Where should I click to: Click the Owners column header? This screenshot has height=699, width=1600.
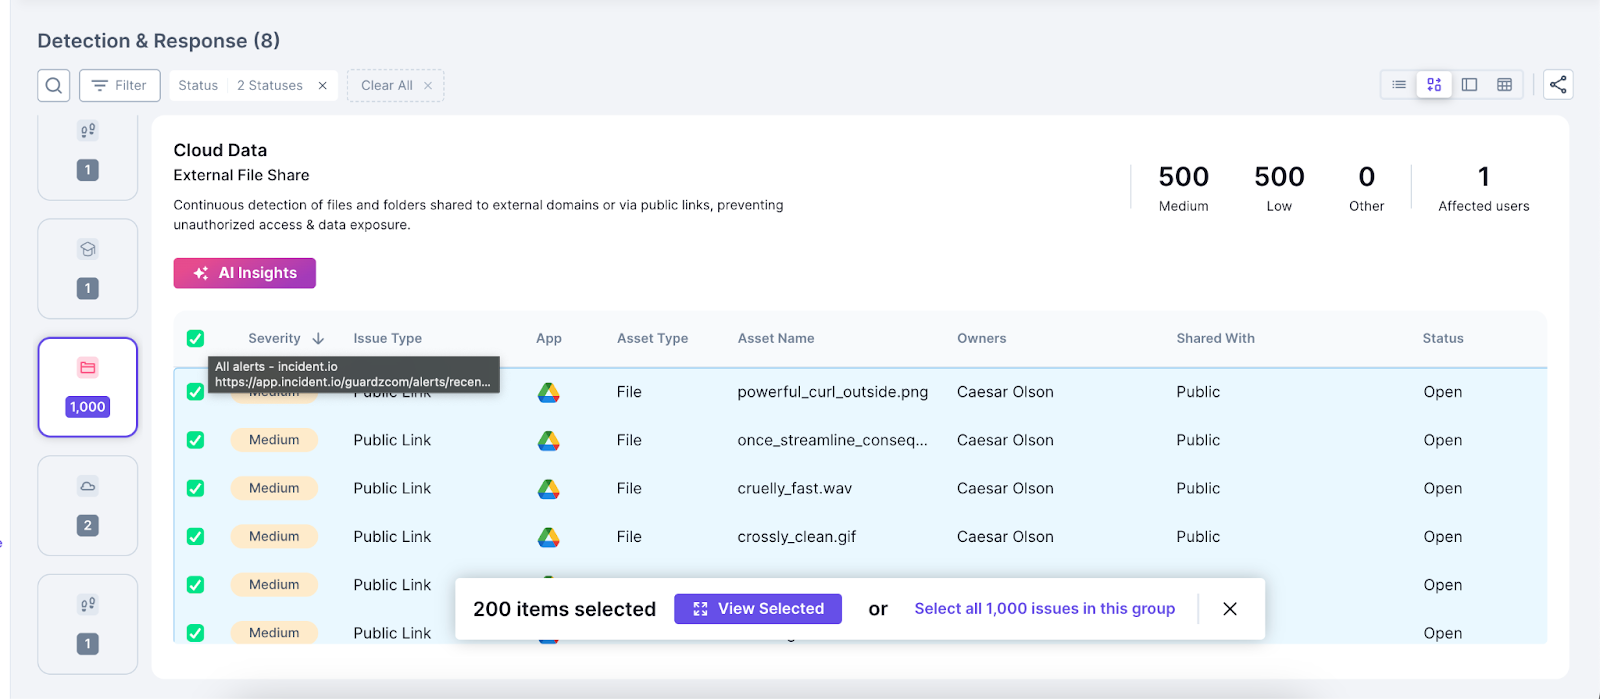982,339
